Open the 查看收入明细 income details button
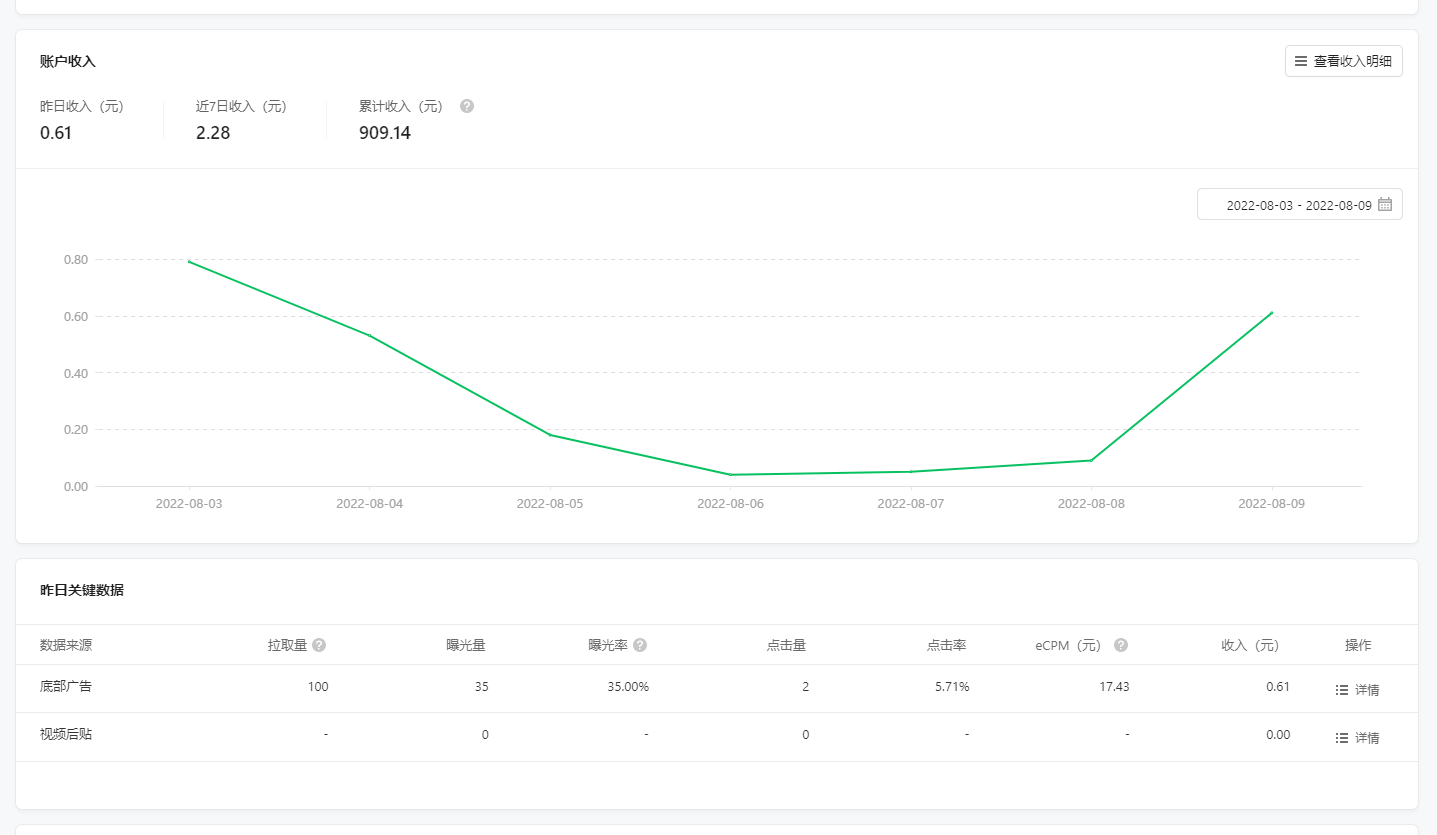 point(1343,61)
